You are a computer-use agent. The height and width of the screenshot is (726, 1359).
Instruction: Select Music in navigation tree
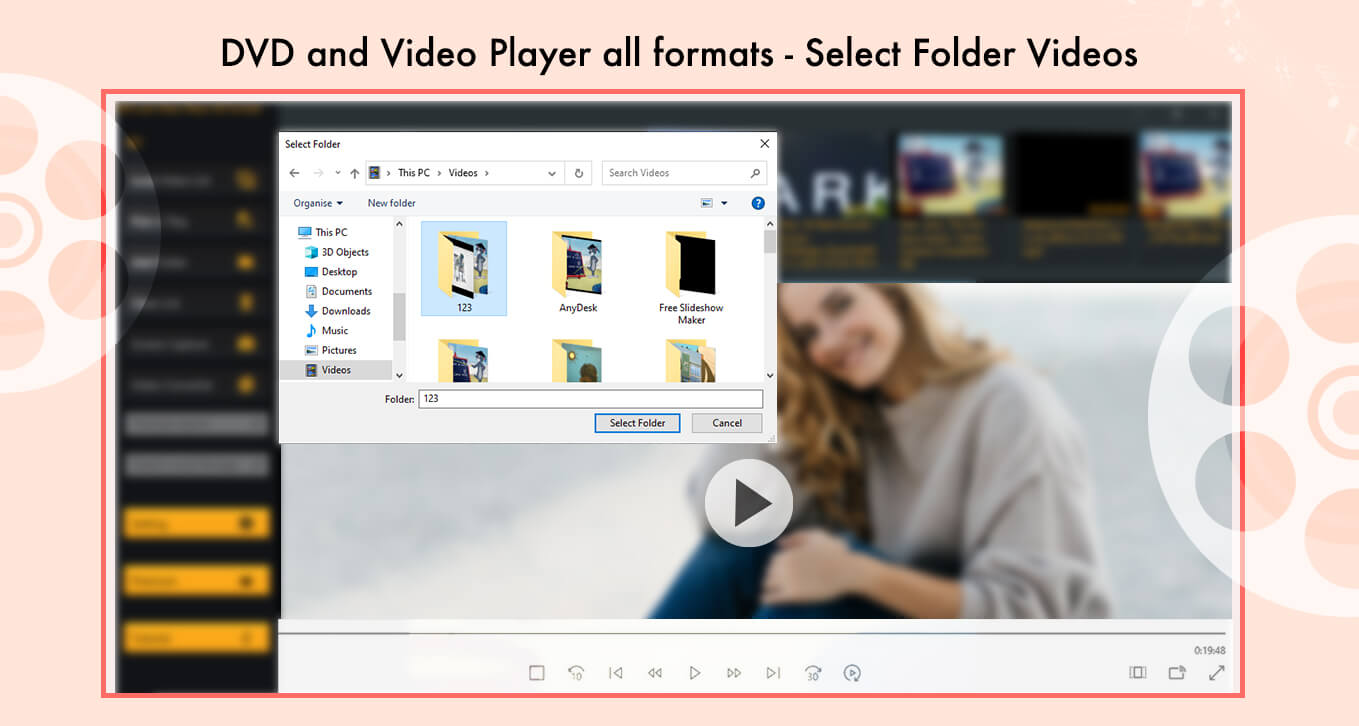tap(326, 330)
